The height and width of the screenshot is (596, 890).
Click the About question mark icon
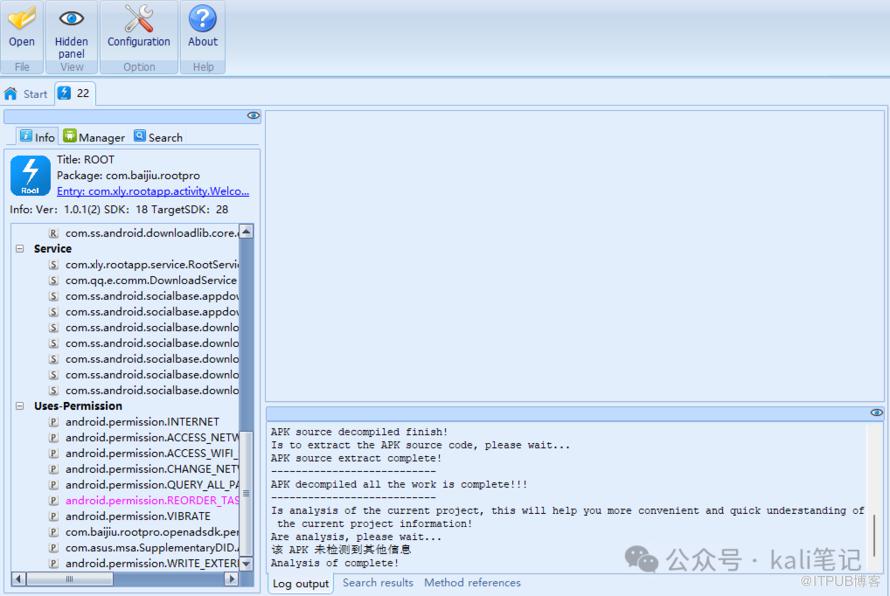[x=202, y=19]
